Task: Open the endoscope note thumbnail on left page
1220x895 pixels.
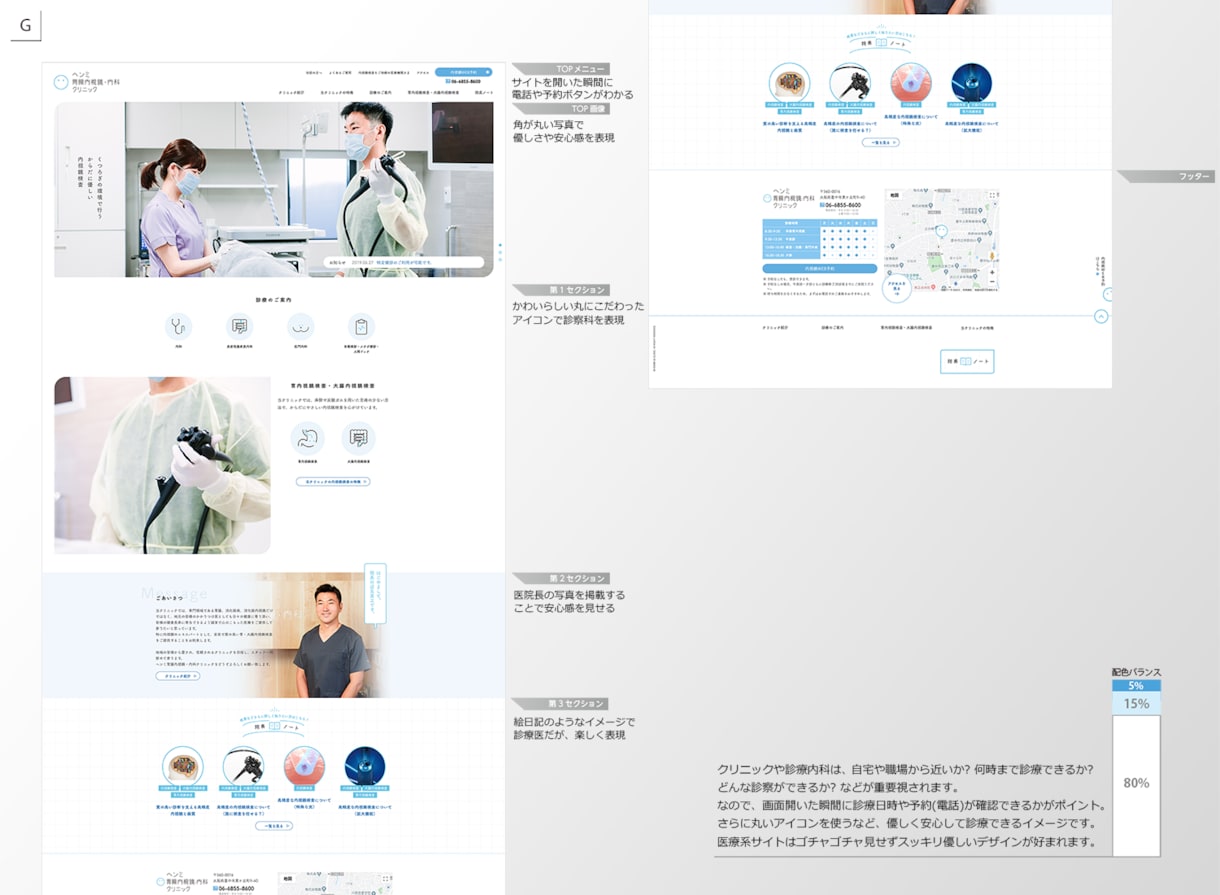Action: (x=243, y=766)
